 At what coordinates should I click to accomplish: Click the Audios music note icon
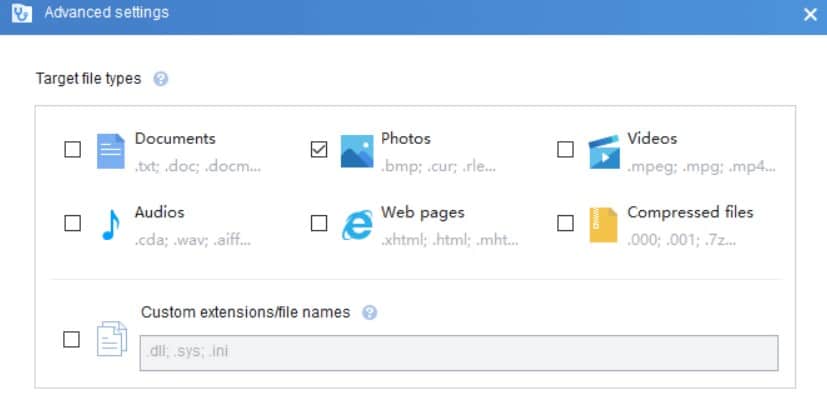point(111,225)
